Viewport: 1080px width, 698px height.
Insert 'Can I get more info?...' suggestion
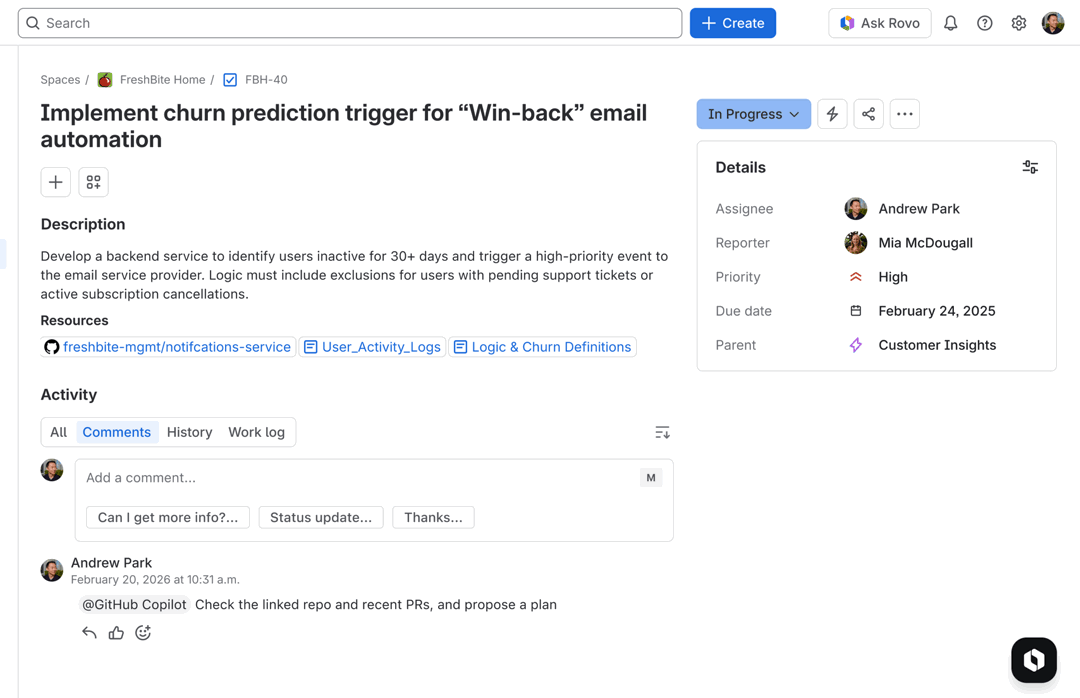168,518
